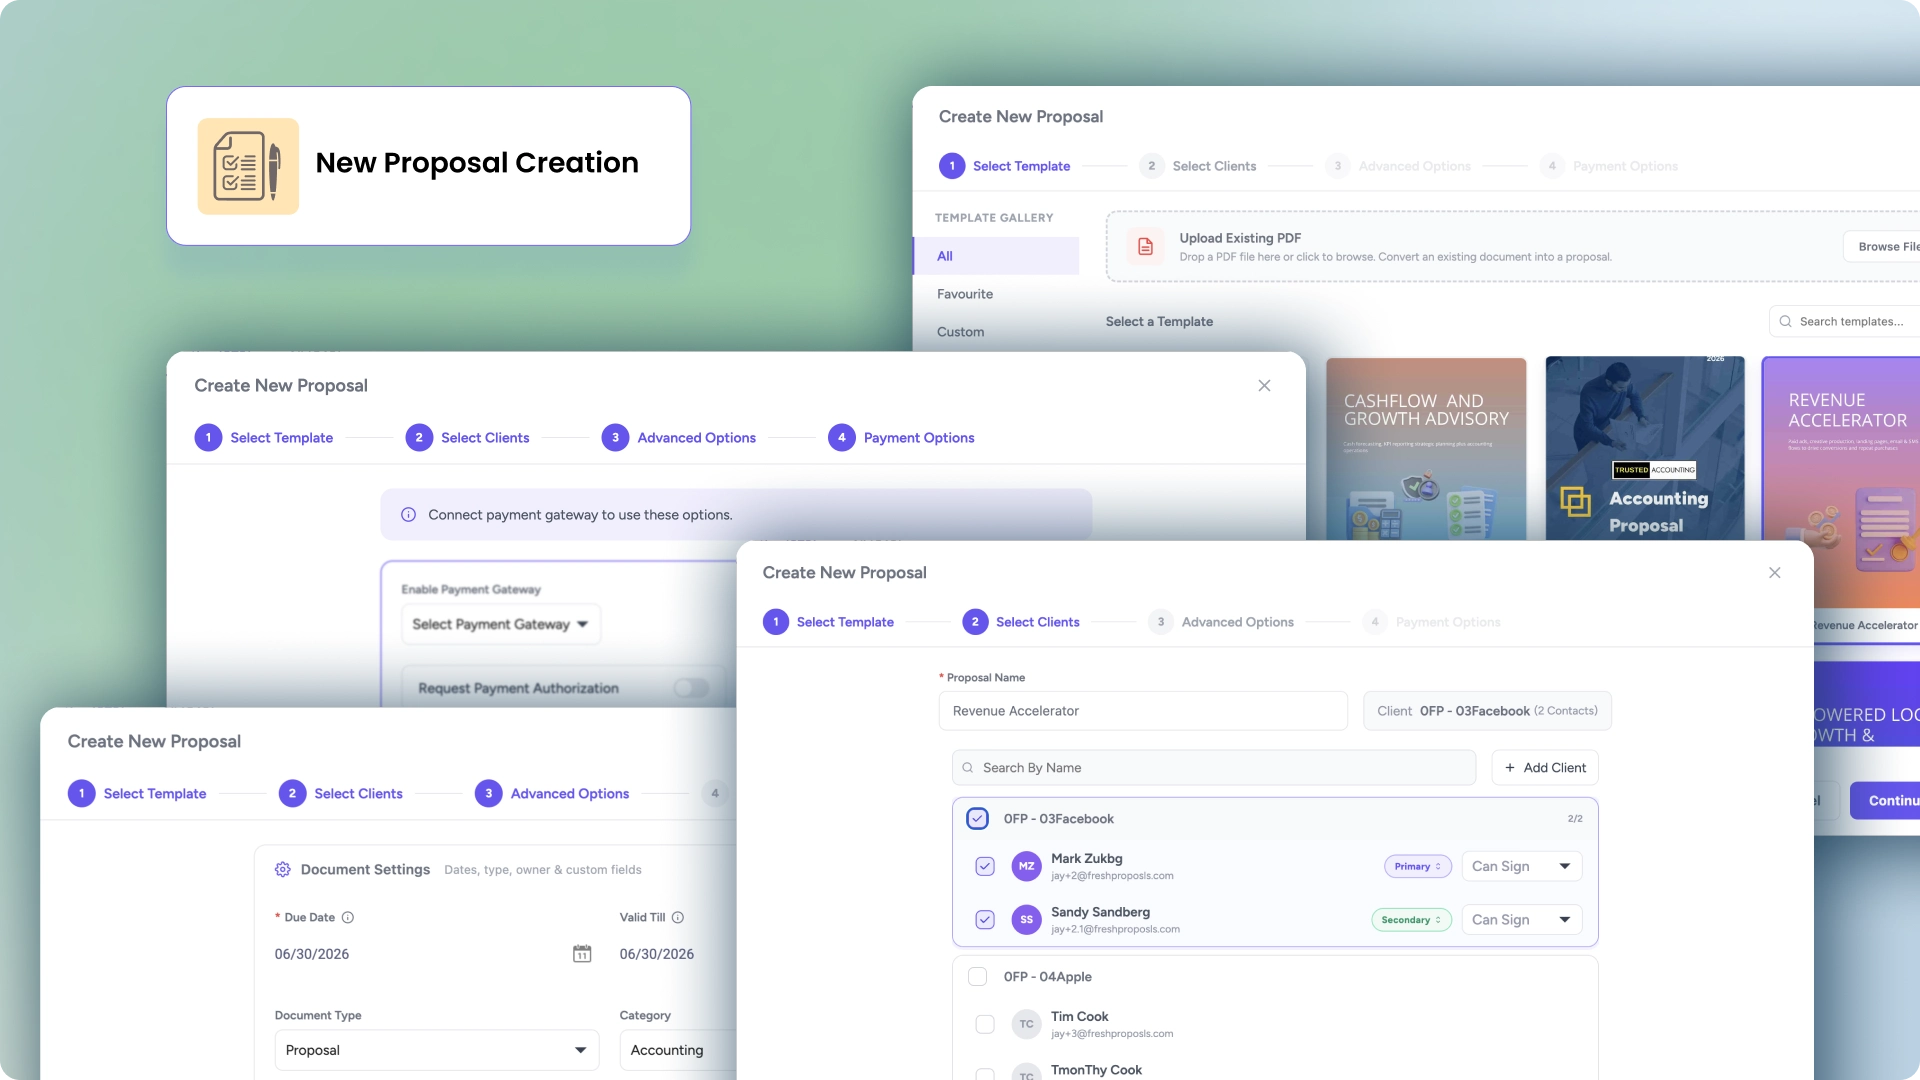Click step 2 circle in top-right window
This screenshot has width=1920, height=1080.
coord(1151,166)
